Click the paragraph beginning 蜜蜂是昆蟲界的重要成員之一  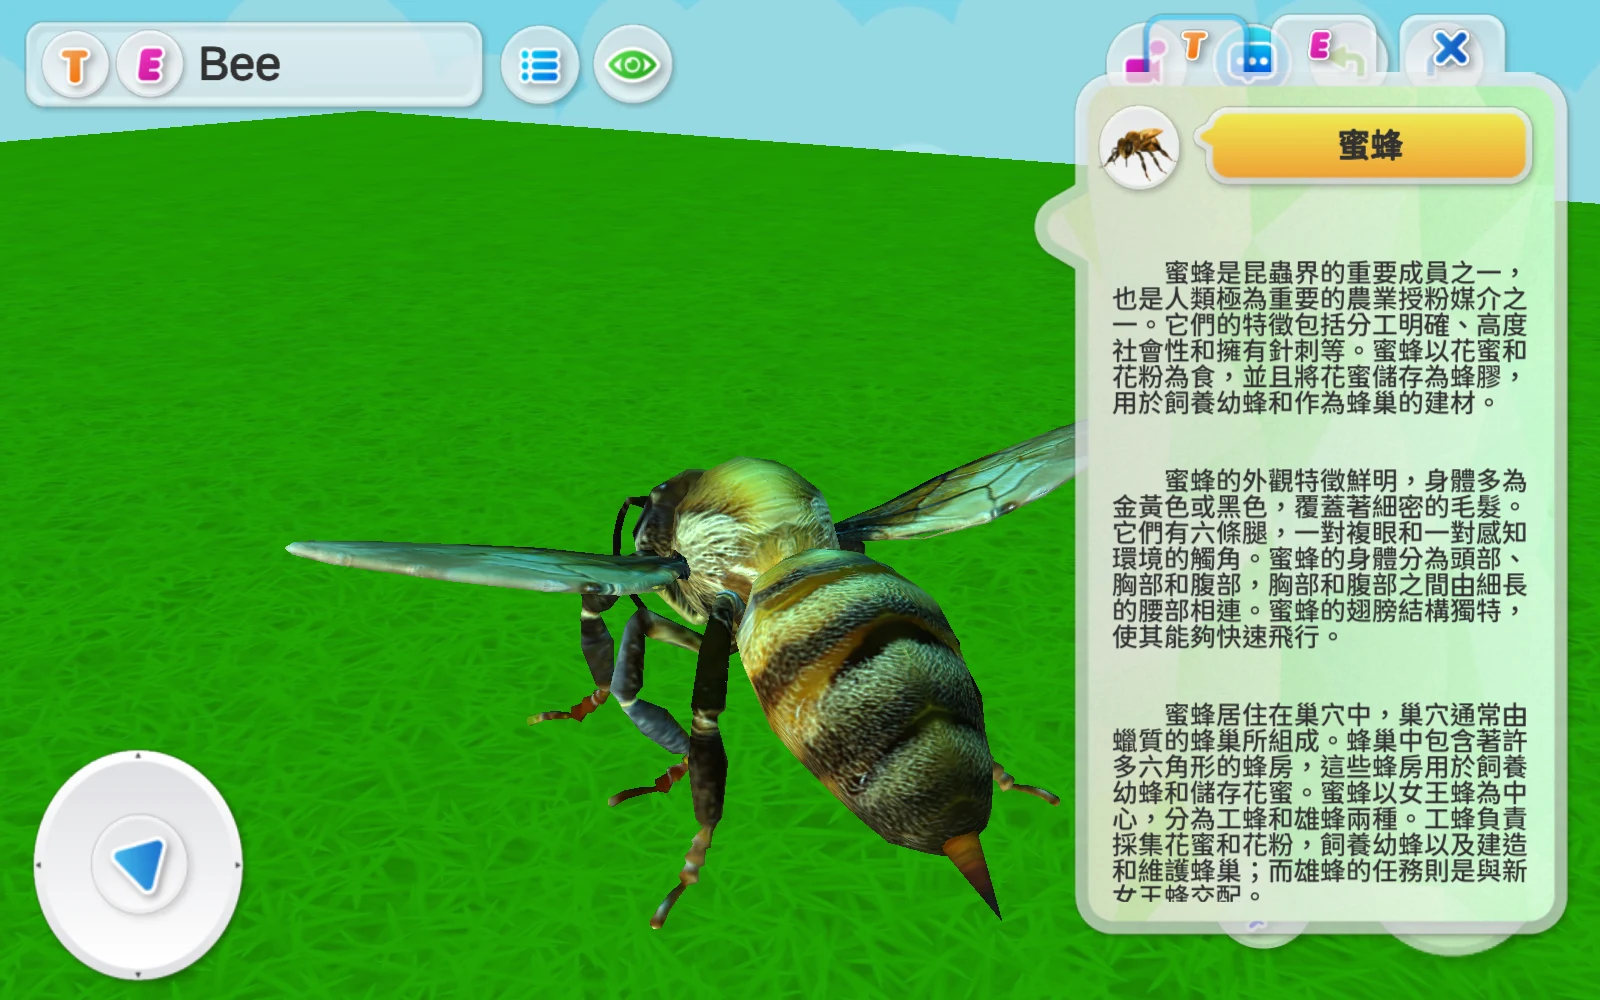(1319, 338)
